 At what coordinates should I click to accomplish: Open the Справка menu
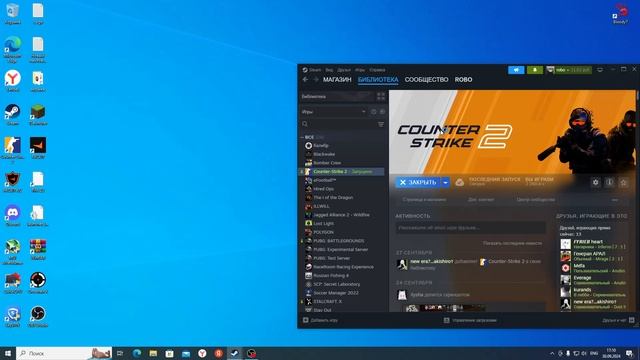377,70
